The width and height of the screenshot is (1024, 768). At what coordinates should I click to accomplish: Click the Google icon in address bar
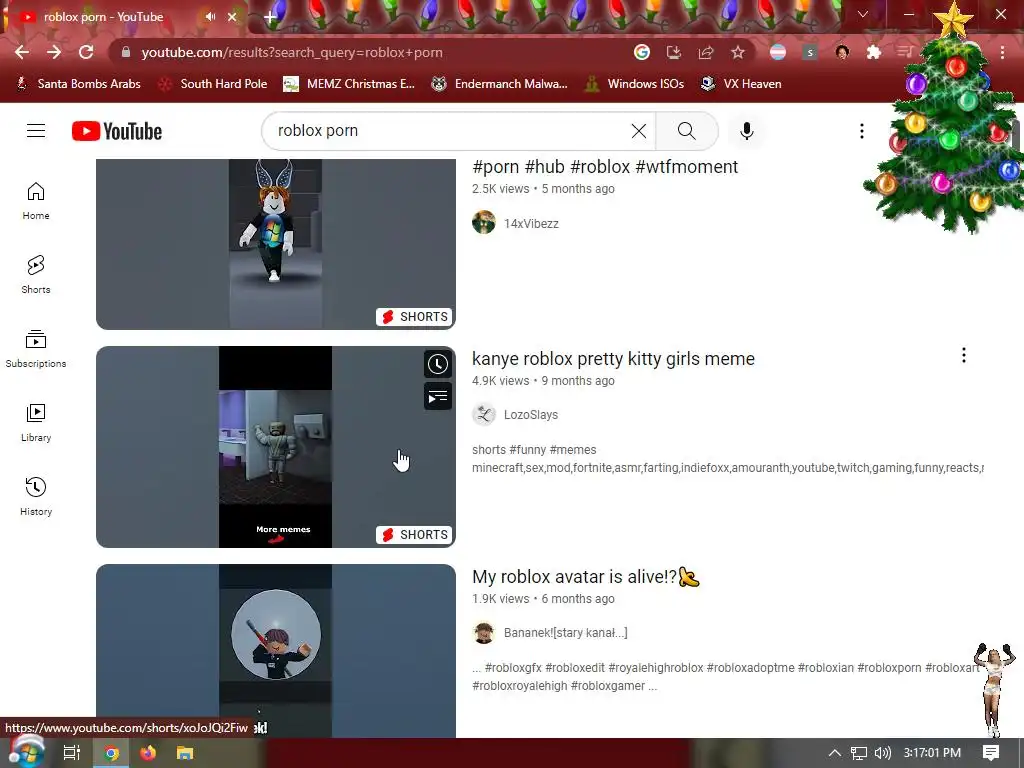(642, 52)
